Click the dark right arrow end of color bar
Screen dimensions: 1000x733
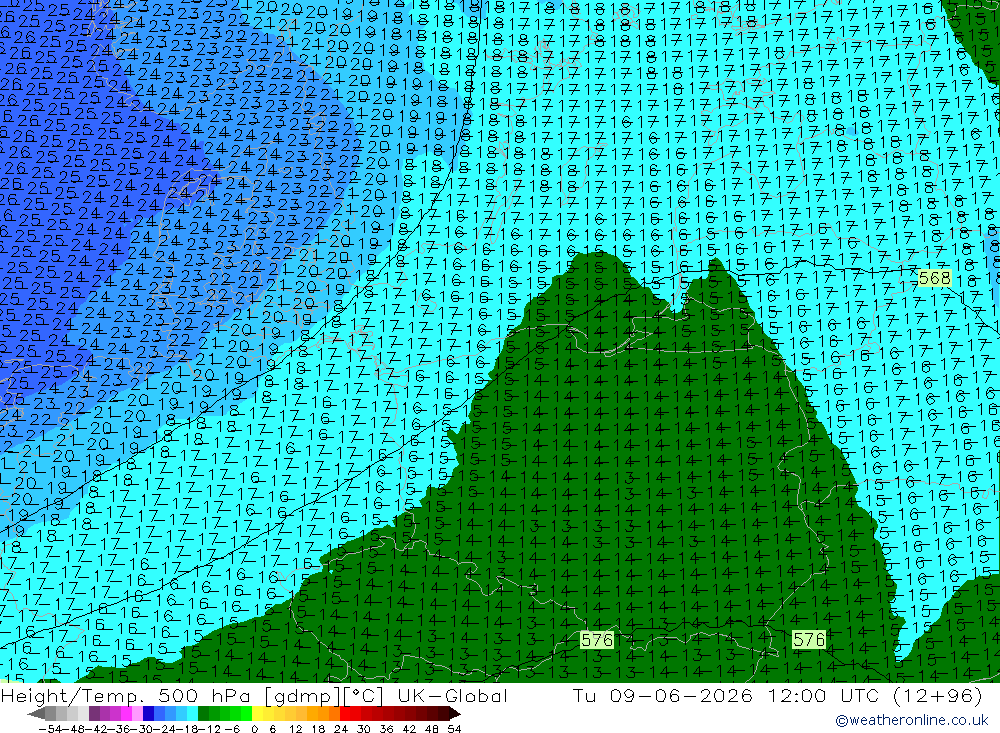(x=454, y=714)
